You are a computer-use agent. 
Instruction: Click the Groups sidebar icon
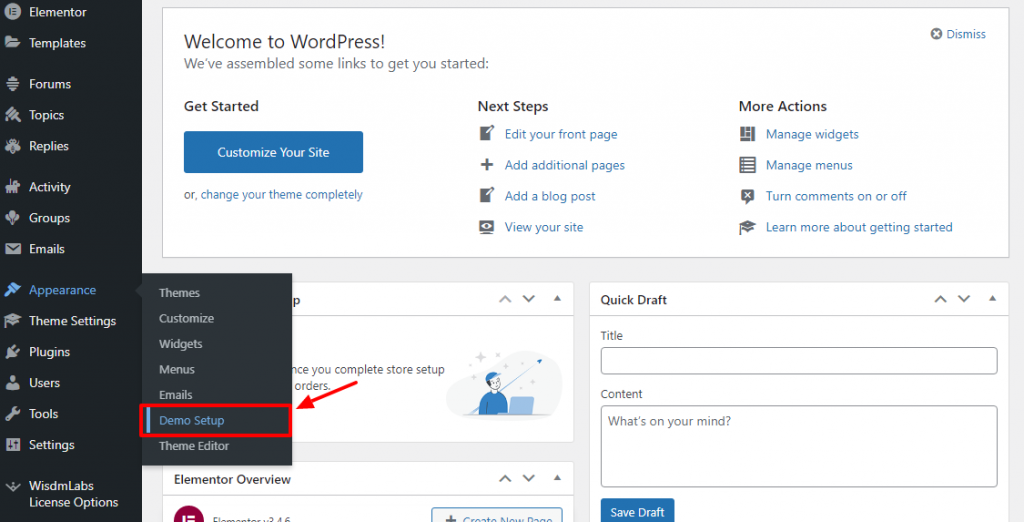pos(12,218)
